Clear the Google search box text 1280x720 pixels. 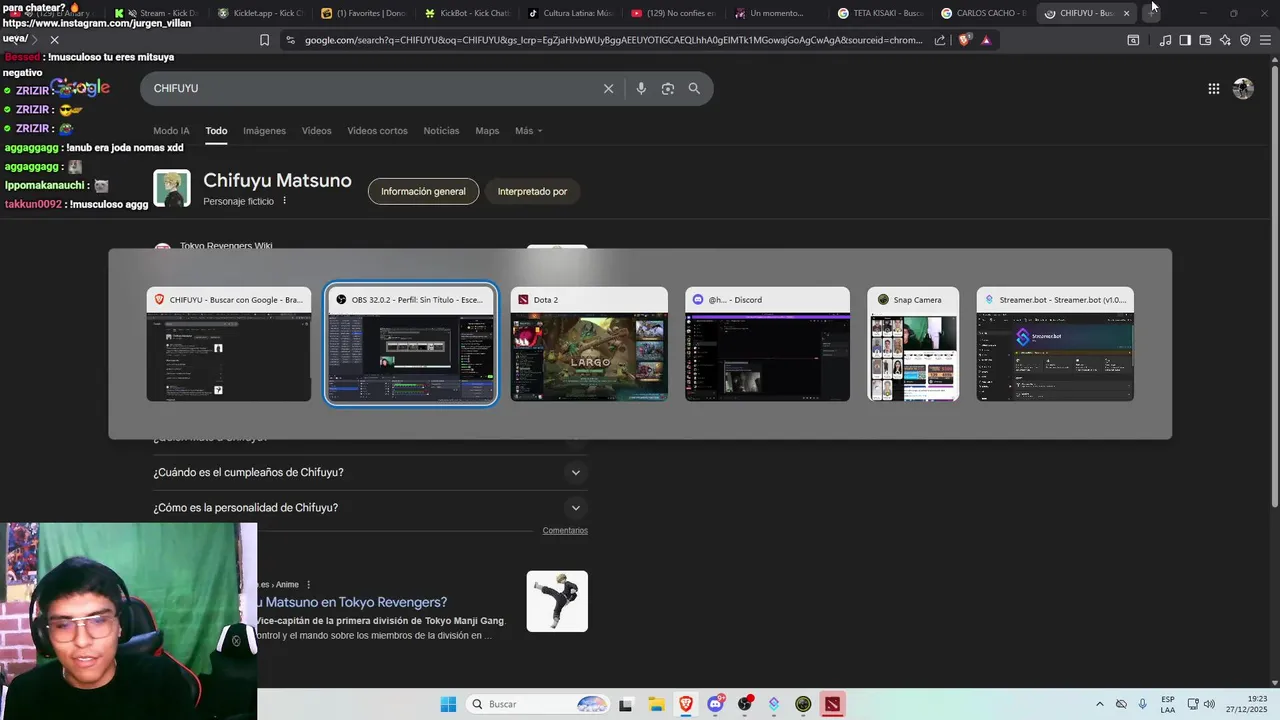point(608,88)
